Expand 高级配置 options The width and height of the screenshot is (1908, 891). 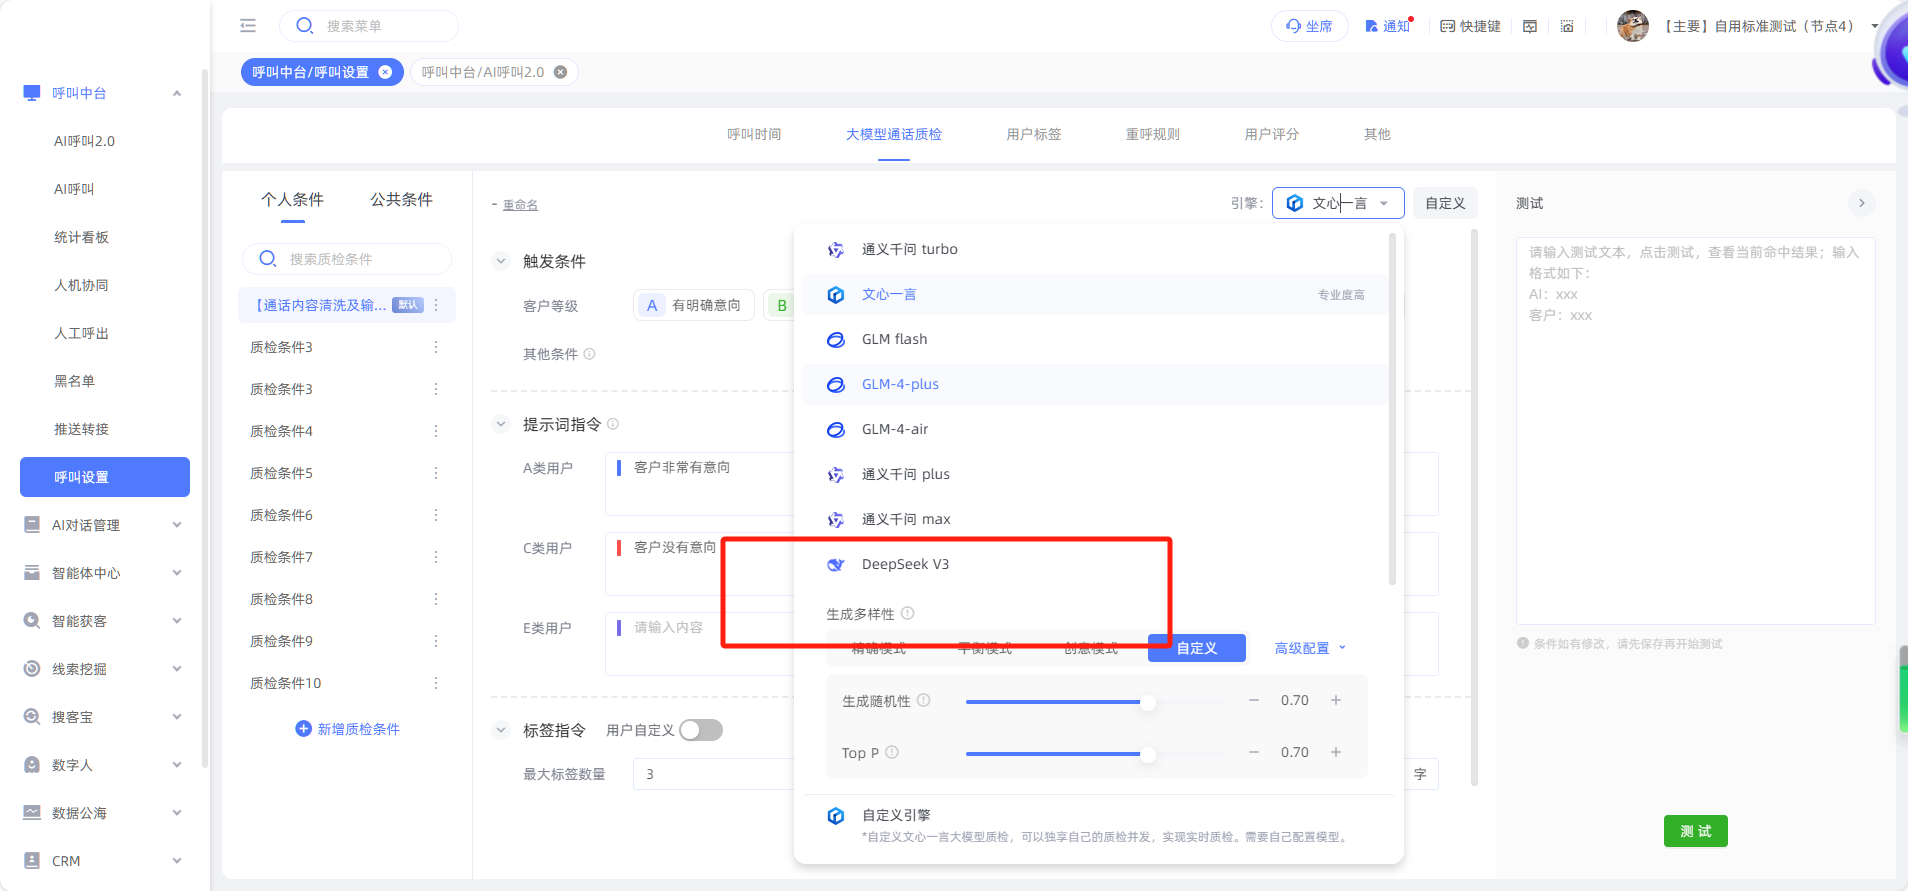1310,648
